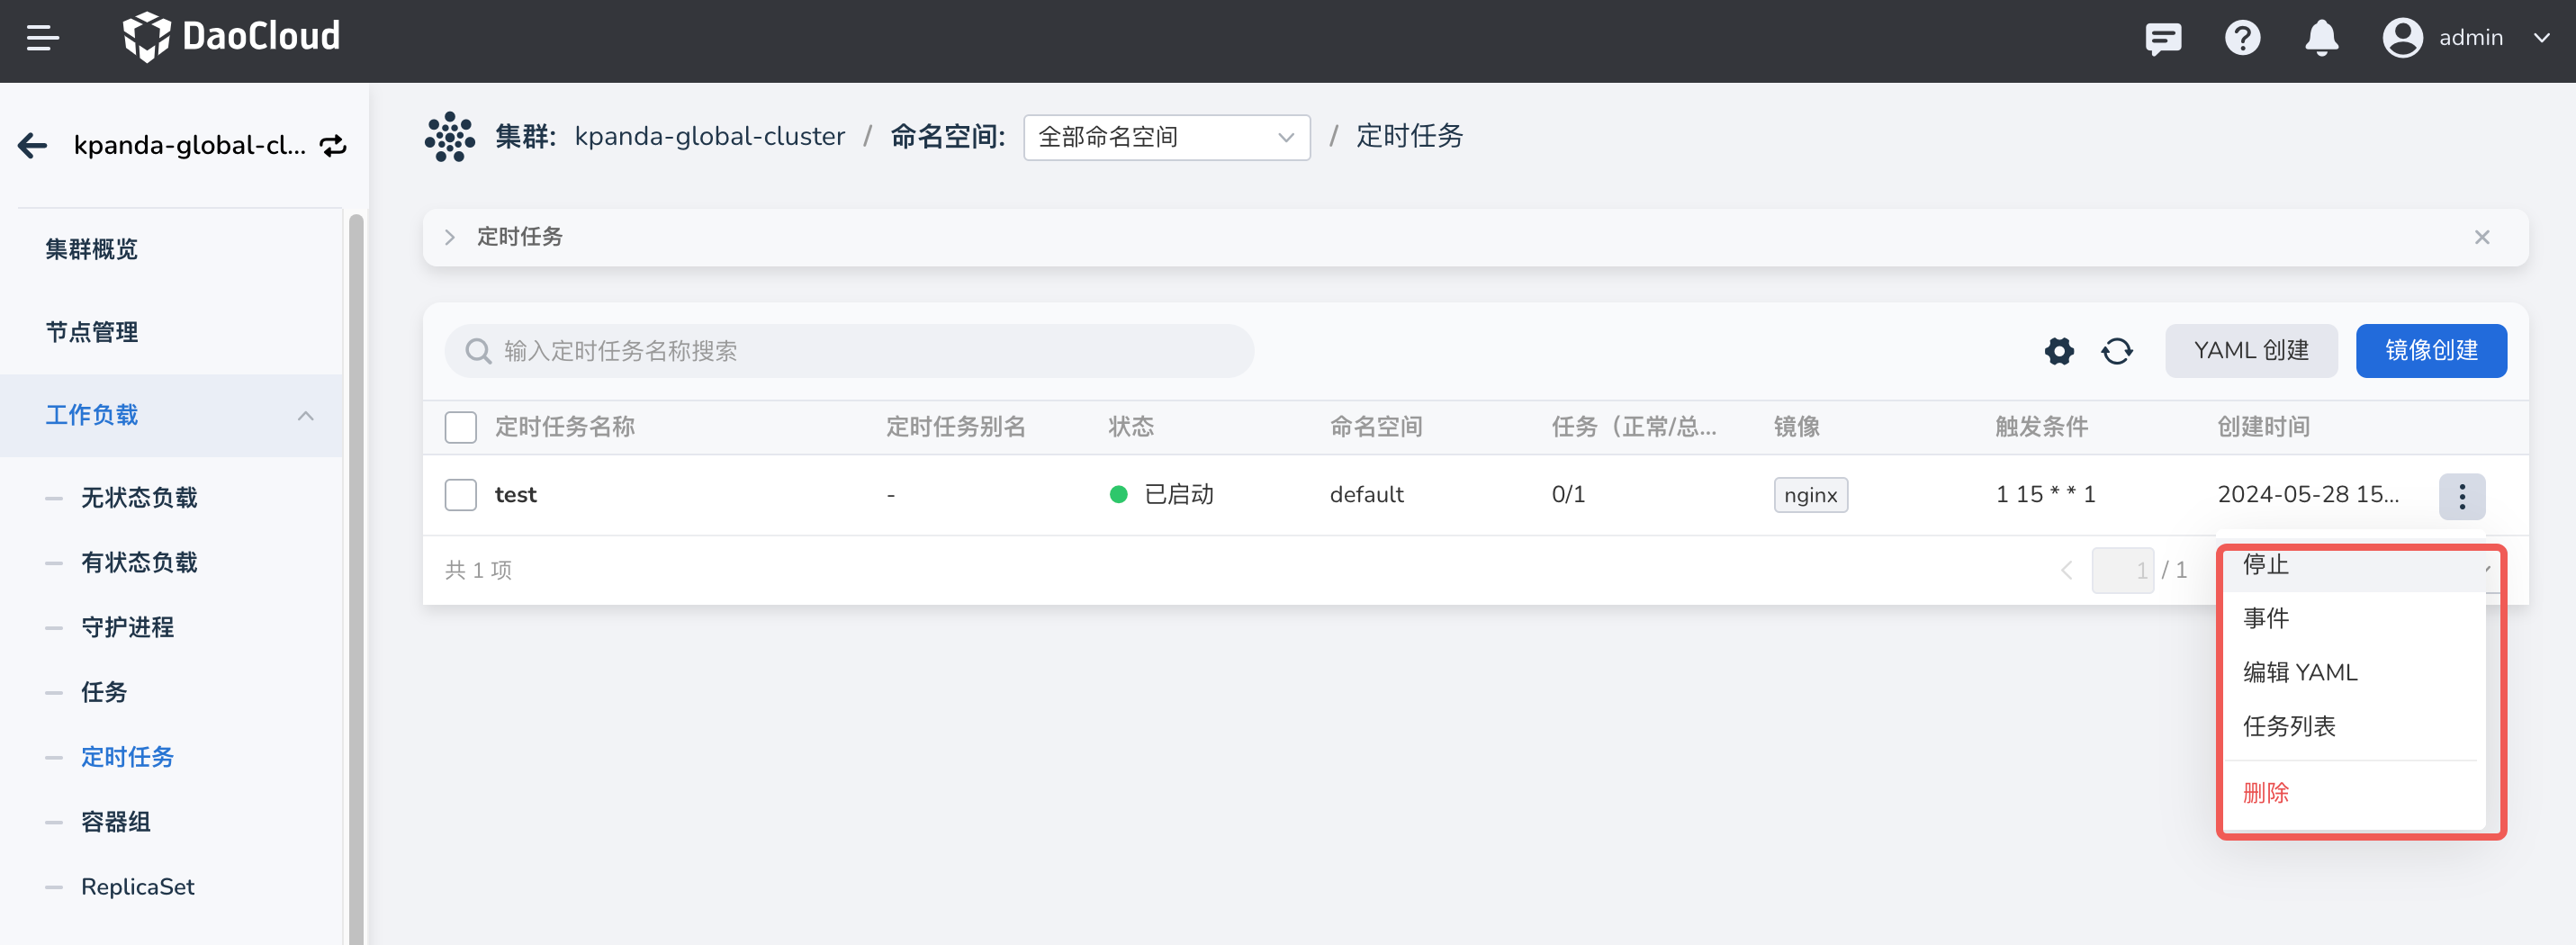This screenshot has height=945, width=2576.
Task: Toggle the select-all checkbox in table header
Action: [x=460, y=427]
